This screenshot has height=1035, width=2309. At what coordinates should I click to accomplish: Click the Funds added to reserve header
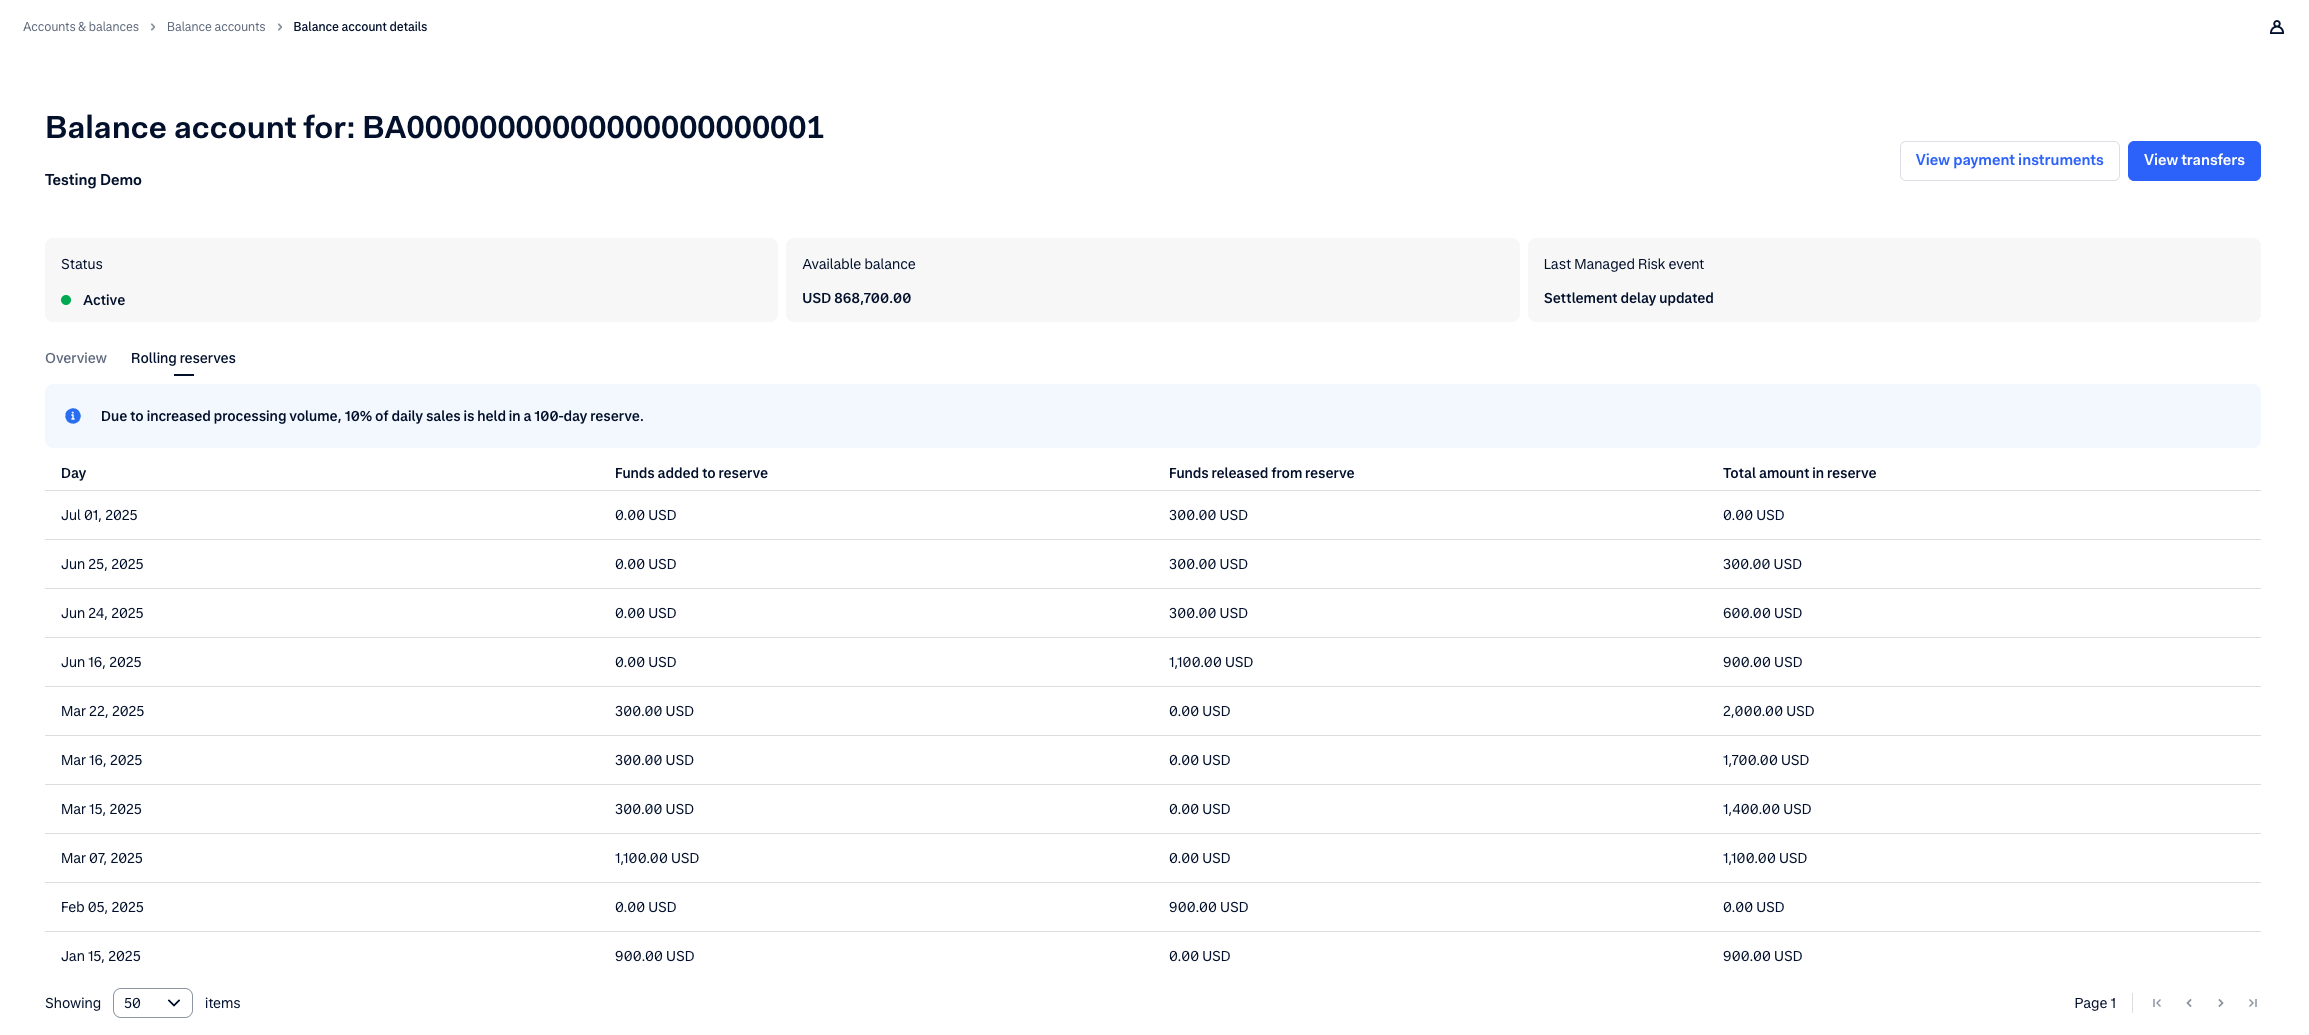[691, 473]
